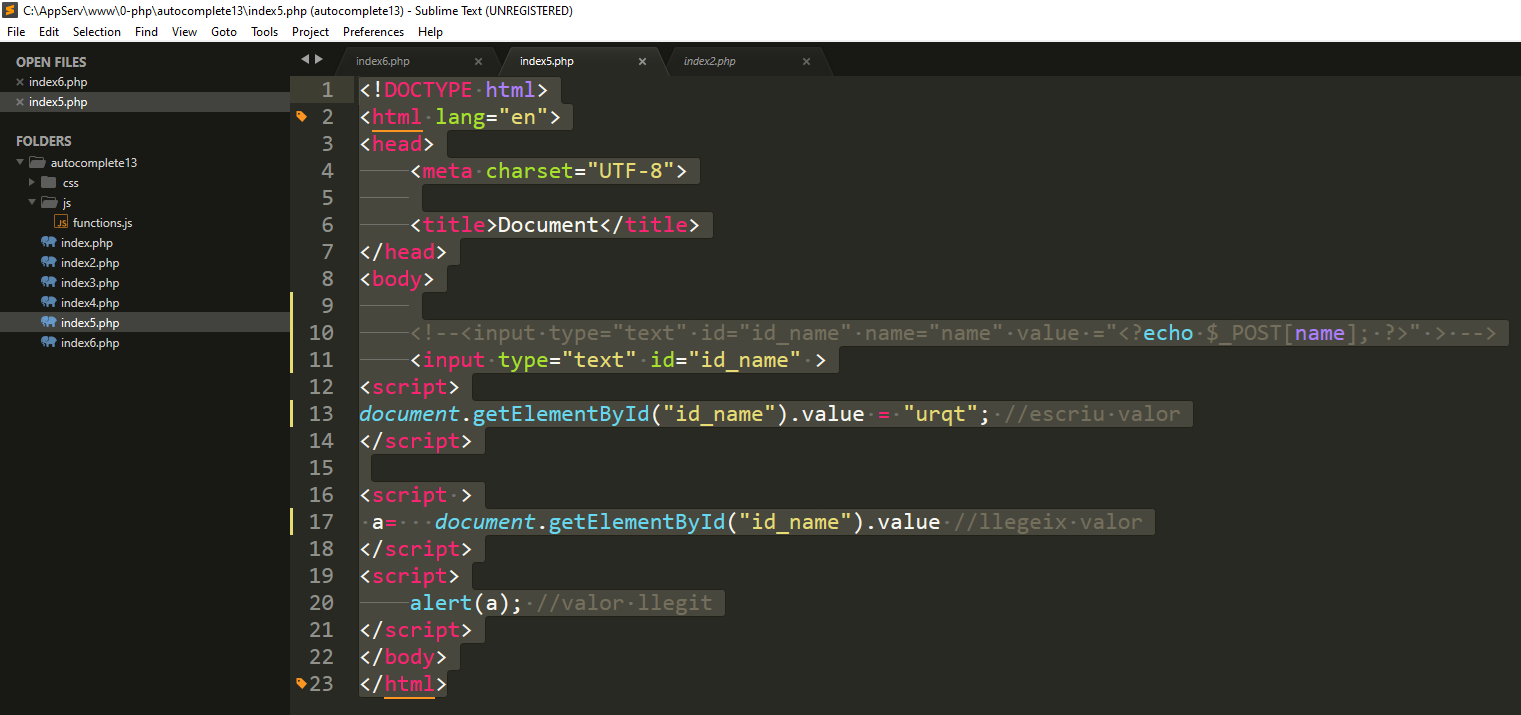Image resolution: width=1521 pixels, height=715 pixels.
Task: Click the bookmark marker on line 23
Action: [x=301, y=684]
